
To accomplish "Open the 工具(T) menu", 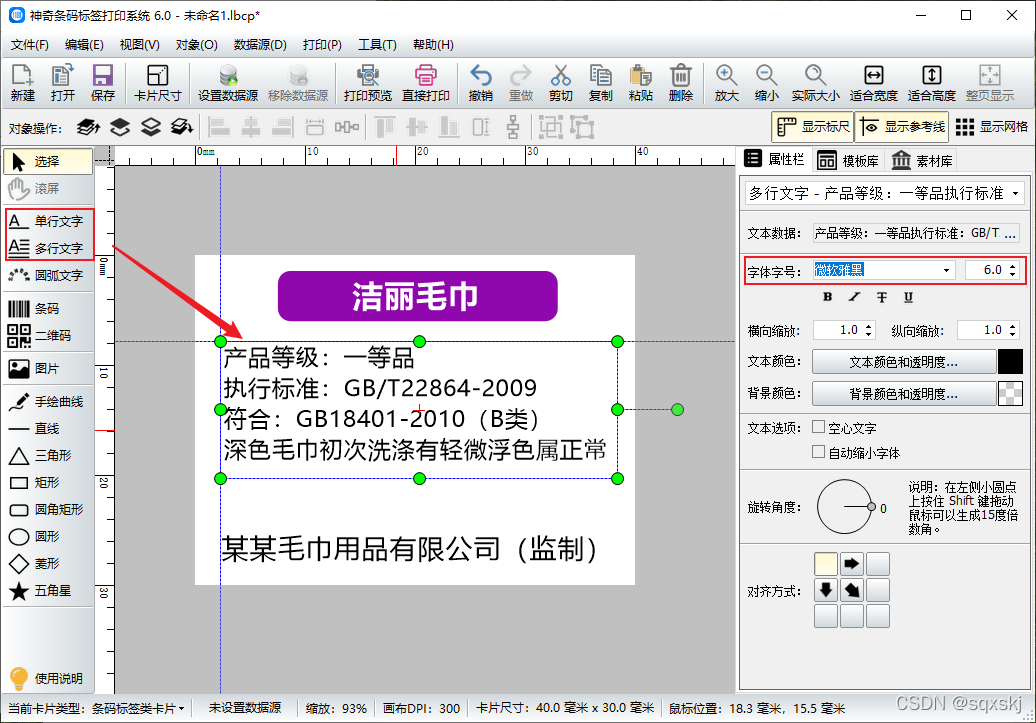I will pos(377,44).
